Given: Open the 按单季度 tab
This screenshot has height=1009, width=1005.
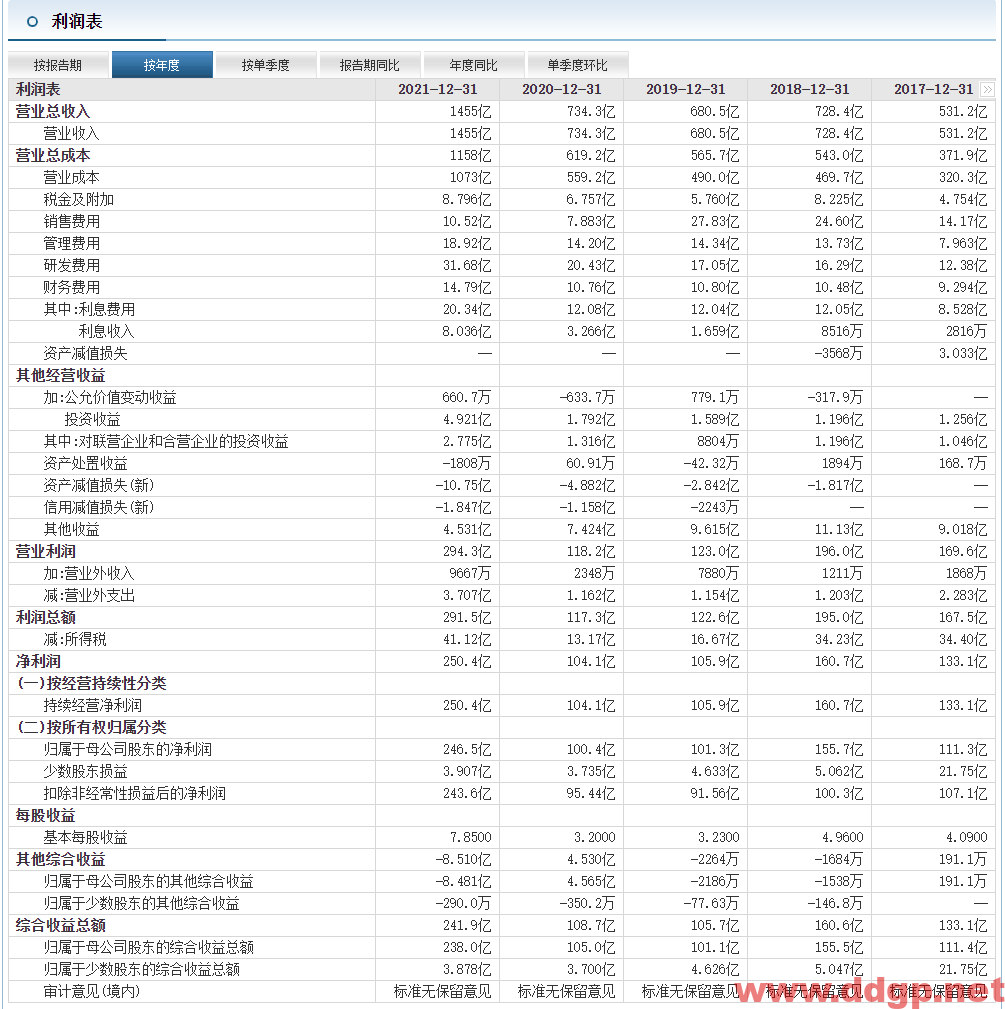Looking at the screenshot, I should [266, 65].
